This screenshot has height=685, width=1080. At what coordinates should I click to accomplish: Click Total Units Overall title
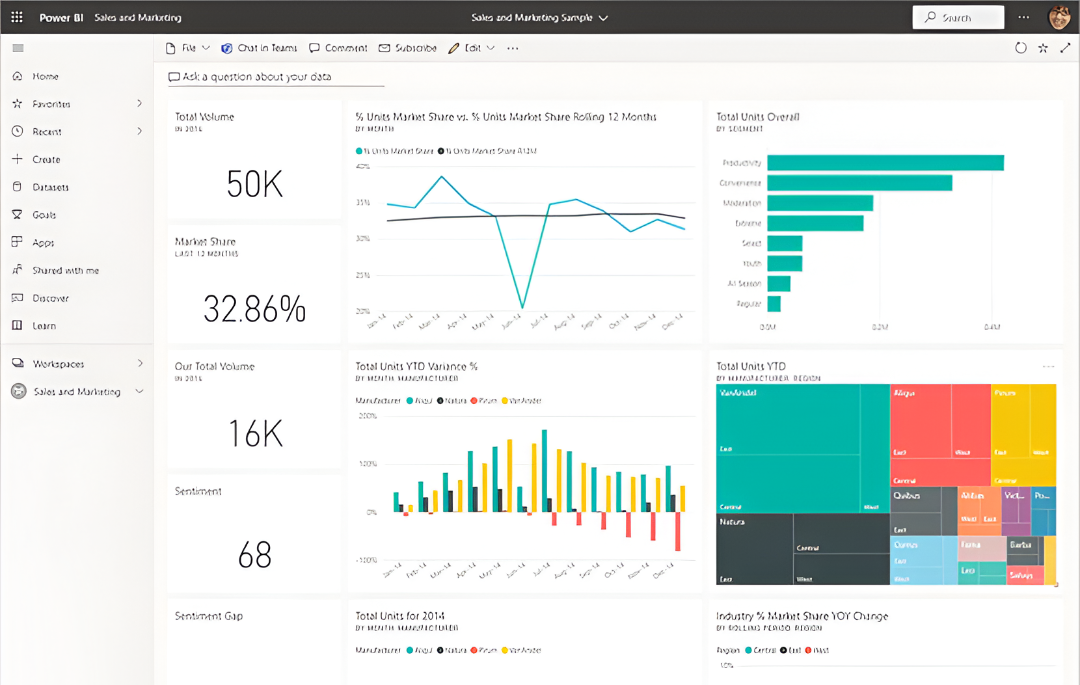click(x=758, y=117)
